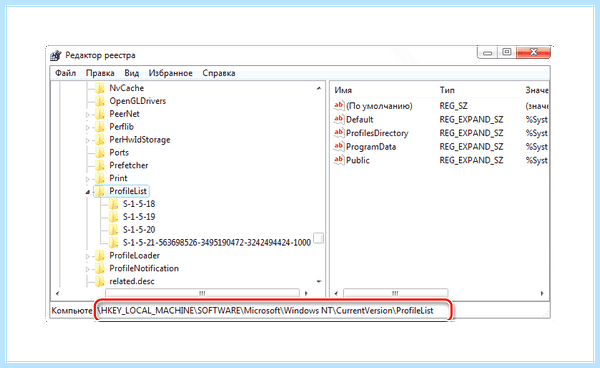Image resolution: width=600 pixels, height=368 pixels.
Task: Select S-1-5-21-563698526-3495190472-3242494424-1000 label
Action: point(217,243)
